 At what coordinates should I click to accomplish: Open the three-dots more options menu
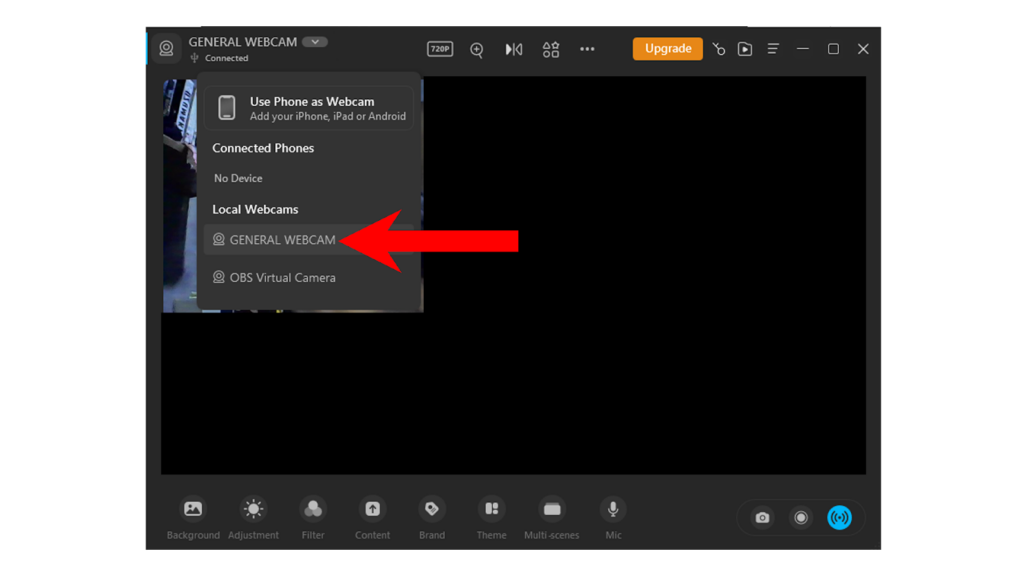[x=587, y=49]
